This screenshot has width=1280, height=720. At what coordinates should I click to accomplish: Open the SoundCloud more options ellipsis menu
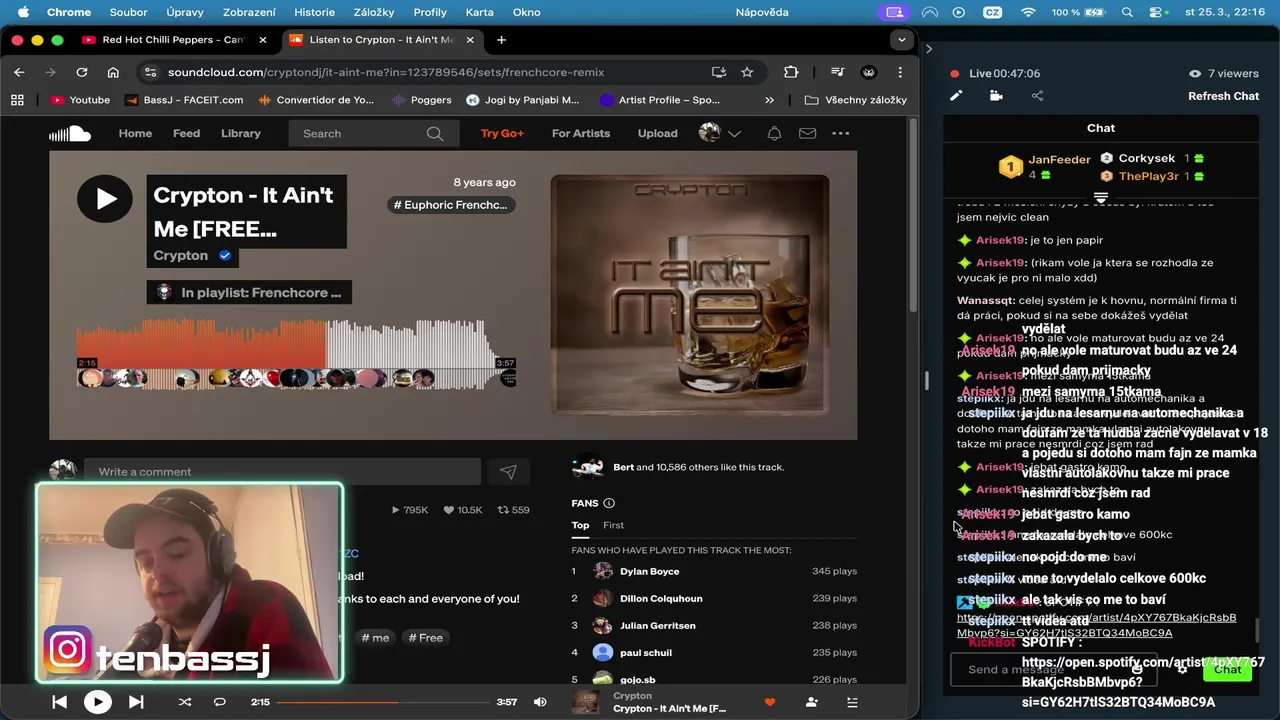point(840,133)
